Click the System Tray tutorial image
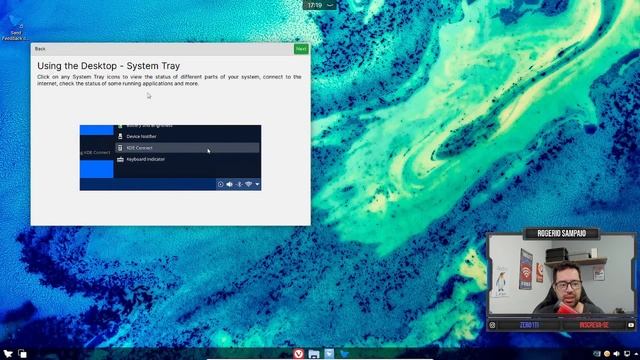The height and width of the screenshot is (360, 640). [170, 158]
